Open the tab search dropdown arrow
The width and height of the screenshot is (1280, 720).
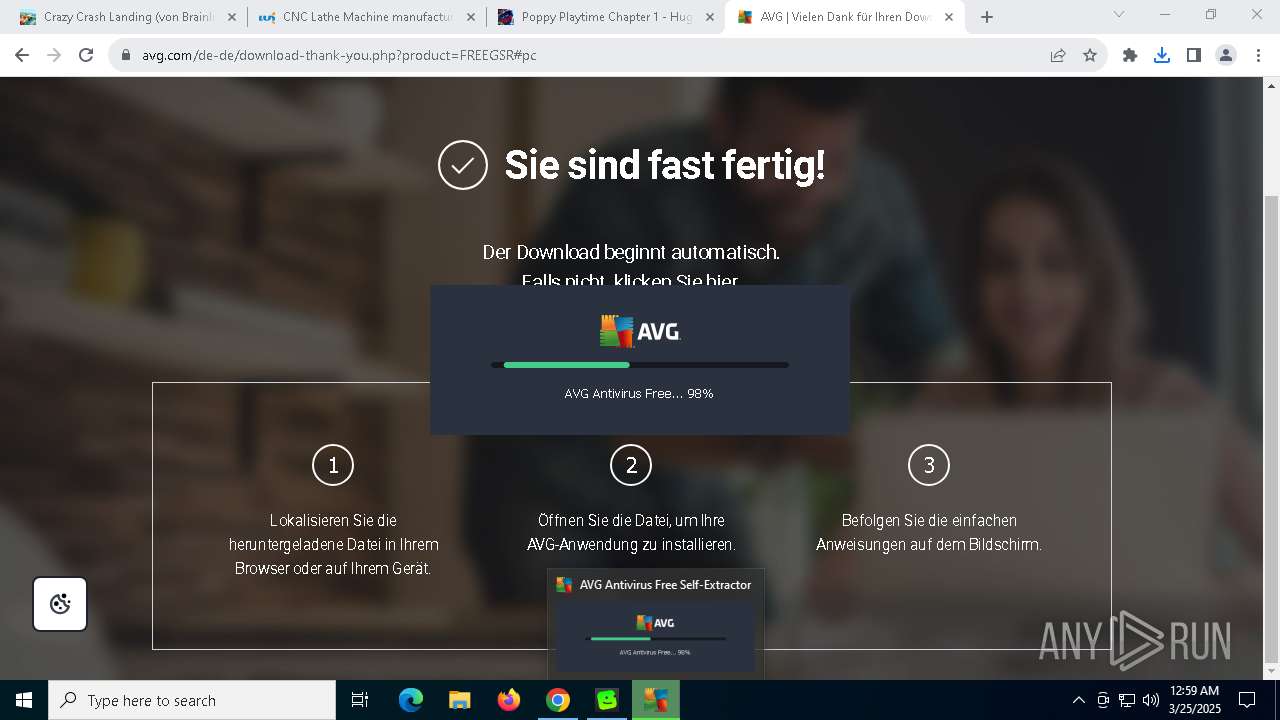point(1119,14)
